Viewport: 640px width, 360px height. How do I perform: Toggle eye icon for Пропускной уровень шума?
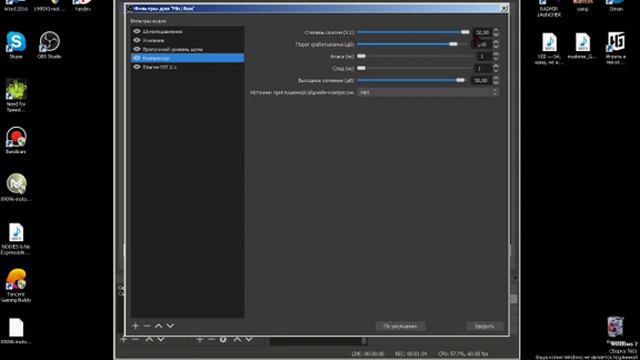137,49
